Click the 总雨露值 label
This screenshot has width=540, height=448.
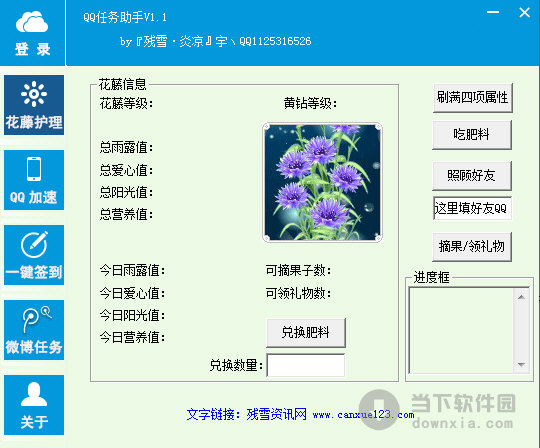(x=126, y=148)
